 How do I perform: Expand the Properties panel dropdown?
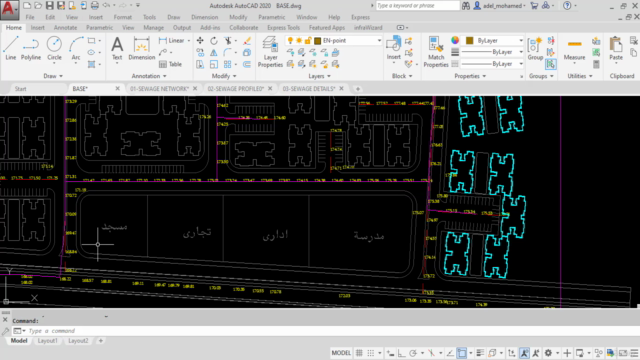pyautogui.click(x=470, y=76)
